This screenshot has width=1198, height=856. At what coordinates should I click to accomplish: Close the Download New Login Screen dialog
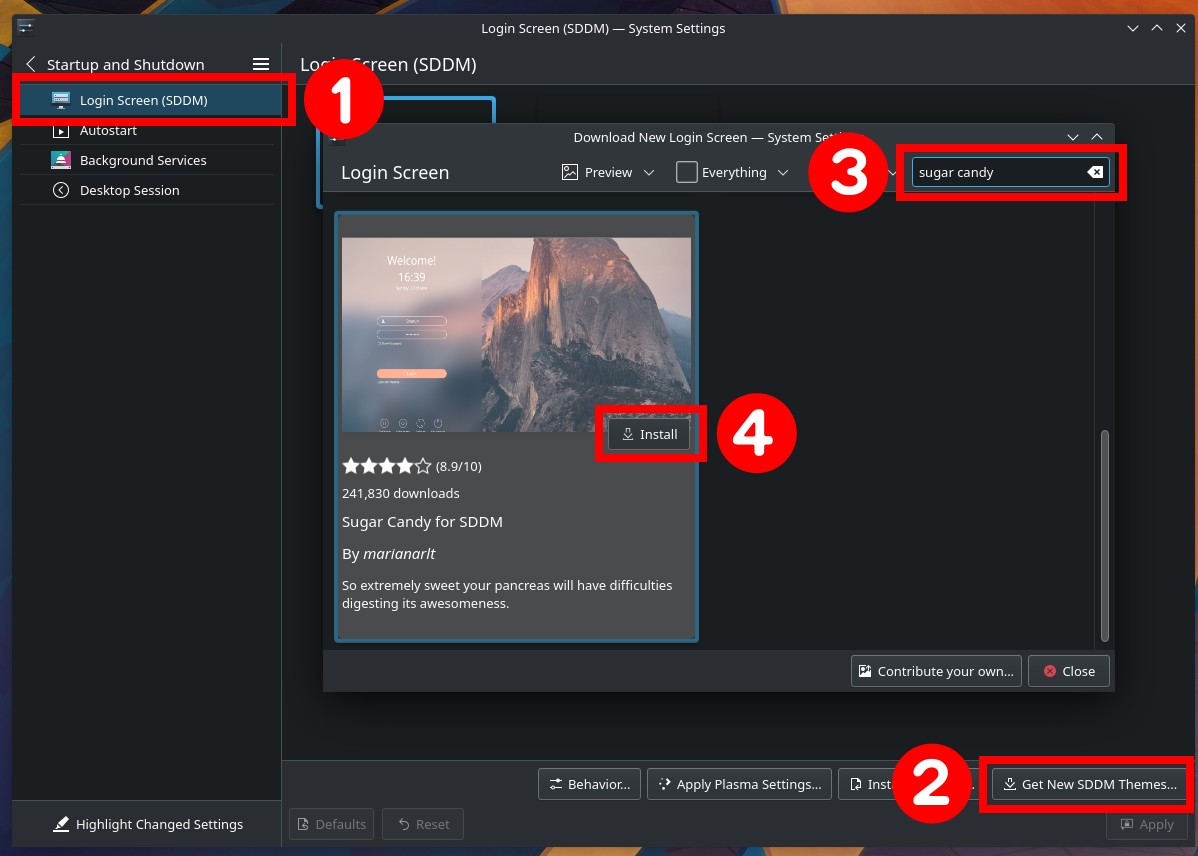(1068, 671)
